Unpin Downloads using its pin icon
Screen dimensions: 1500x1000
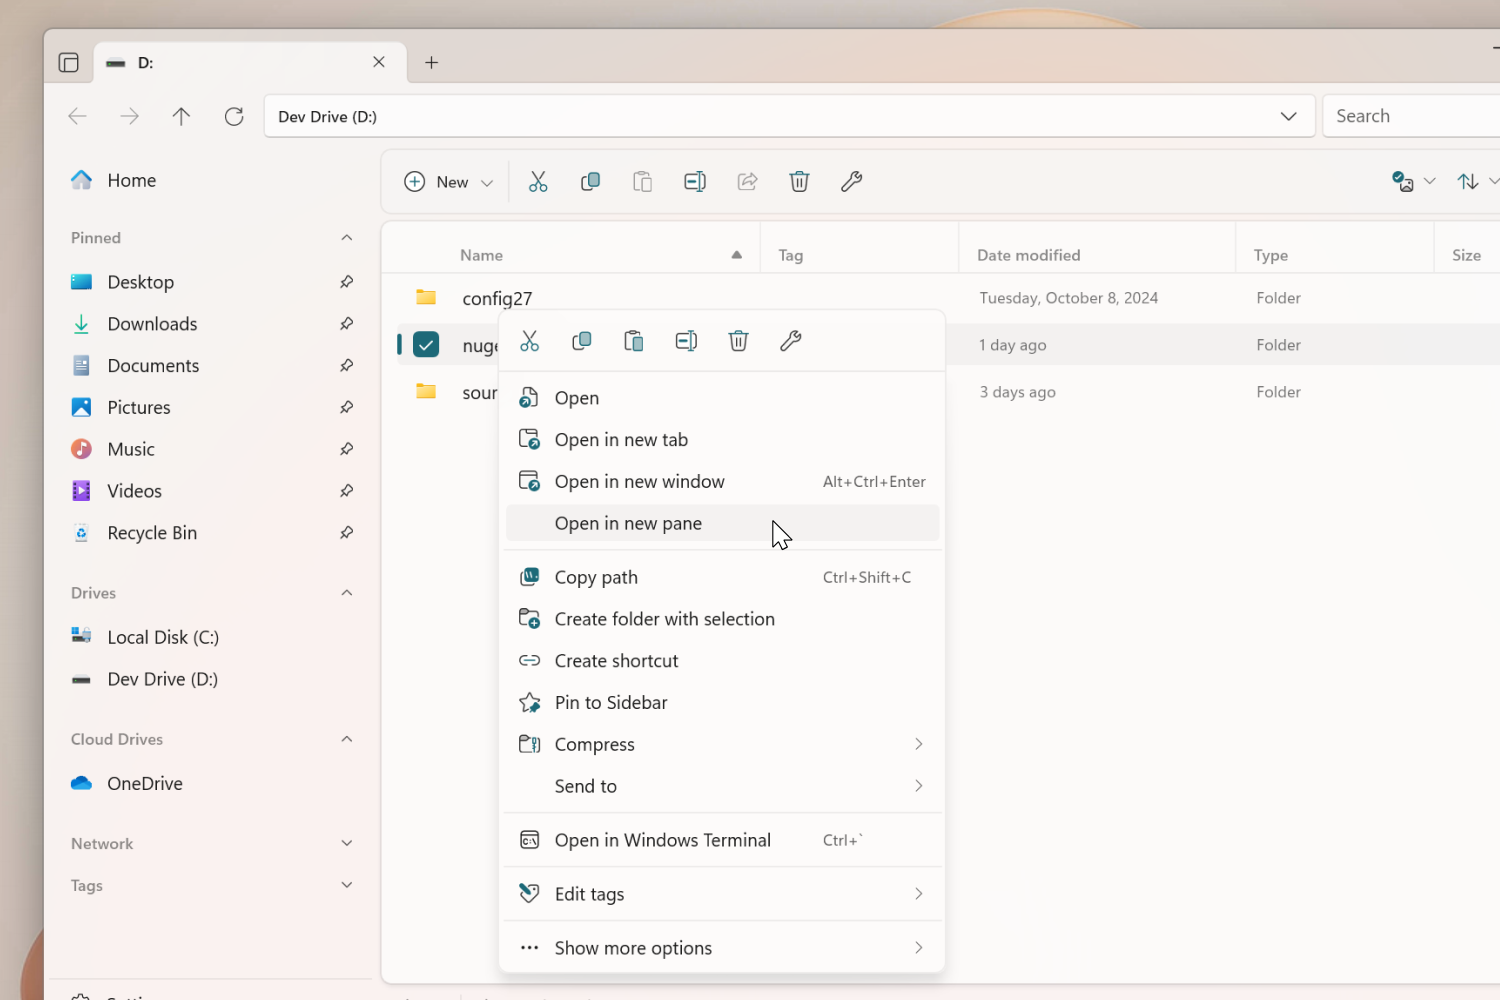[346, 324]
